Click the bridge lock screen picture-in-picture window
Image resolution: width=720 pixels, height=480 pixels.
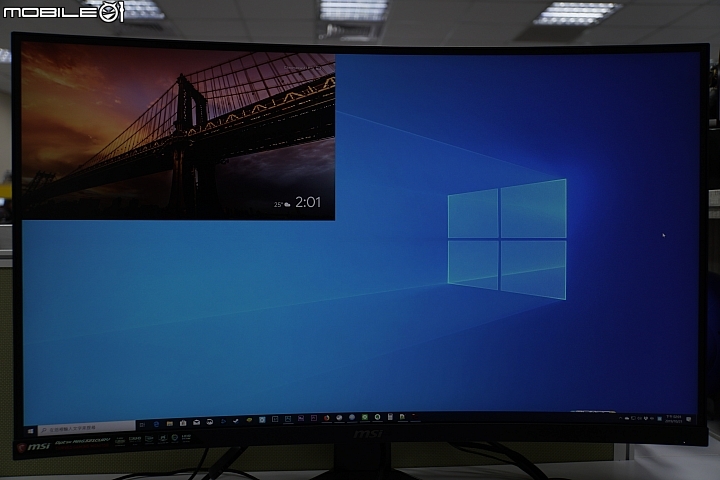pyautogui.click(x=178, y=132)
